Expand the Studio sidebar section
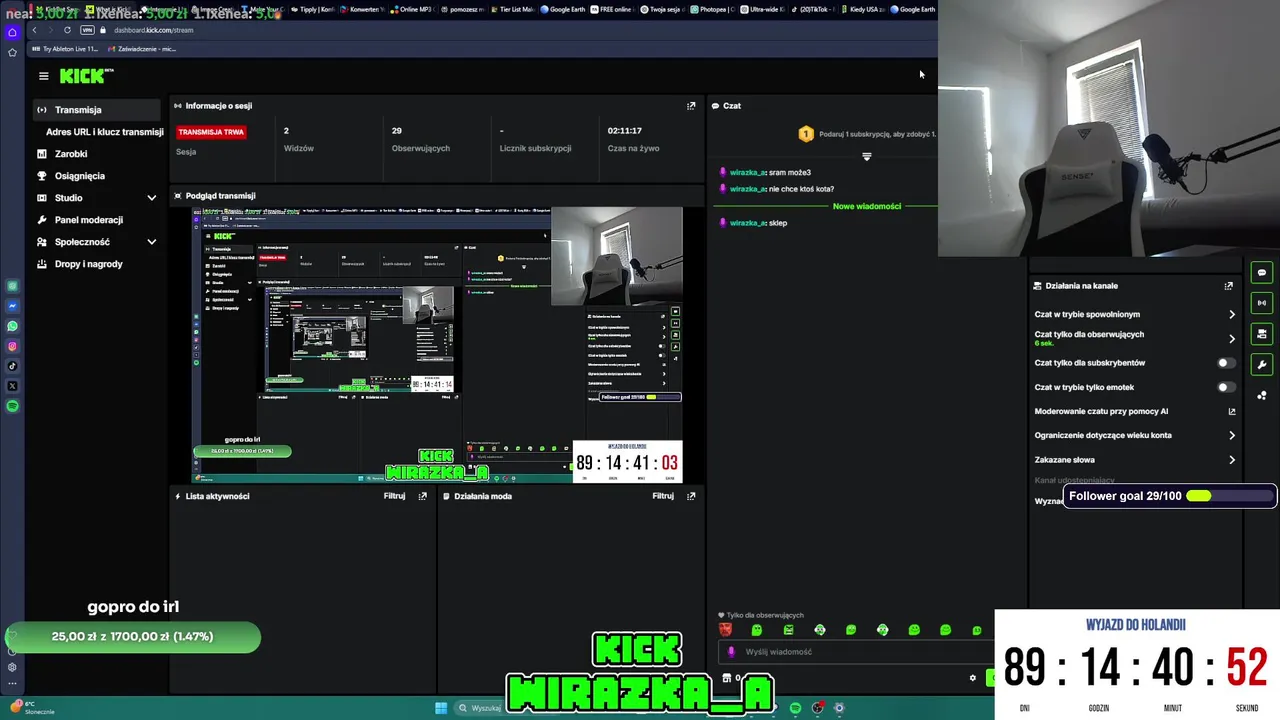Screen dimensions: 1280x720 pyautogui.click(x=152, y=198)
